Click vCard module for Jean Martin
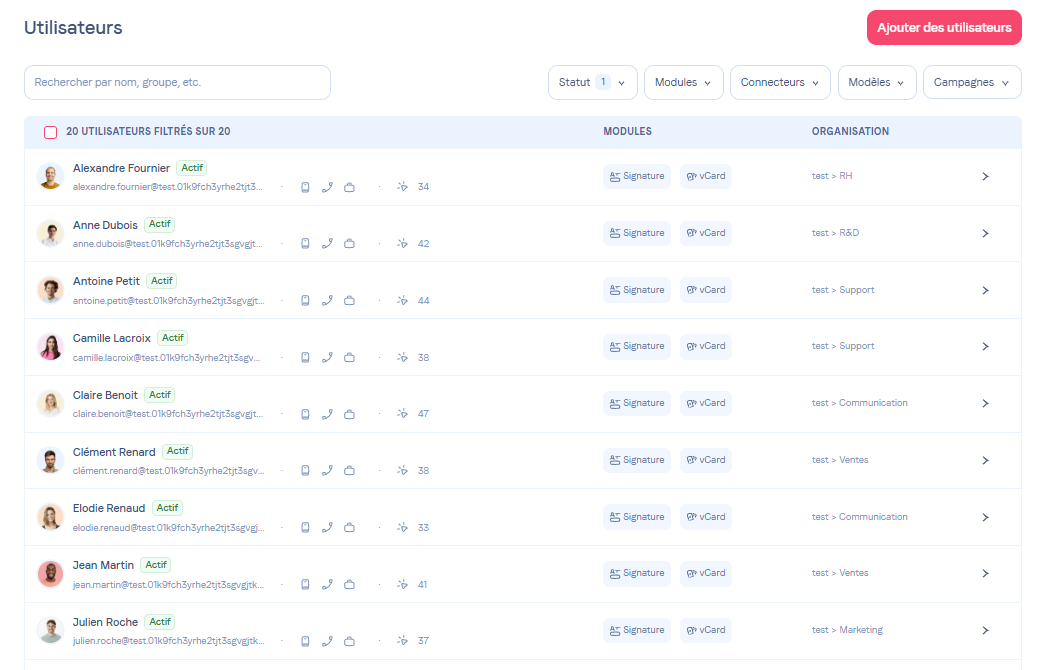The height and width of the screenshot is (670, 1063). pos(706,574)
